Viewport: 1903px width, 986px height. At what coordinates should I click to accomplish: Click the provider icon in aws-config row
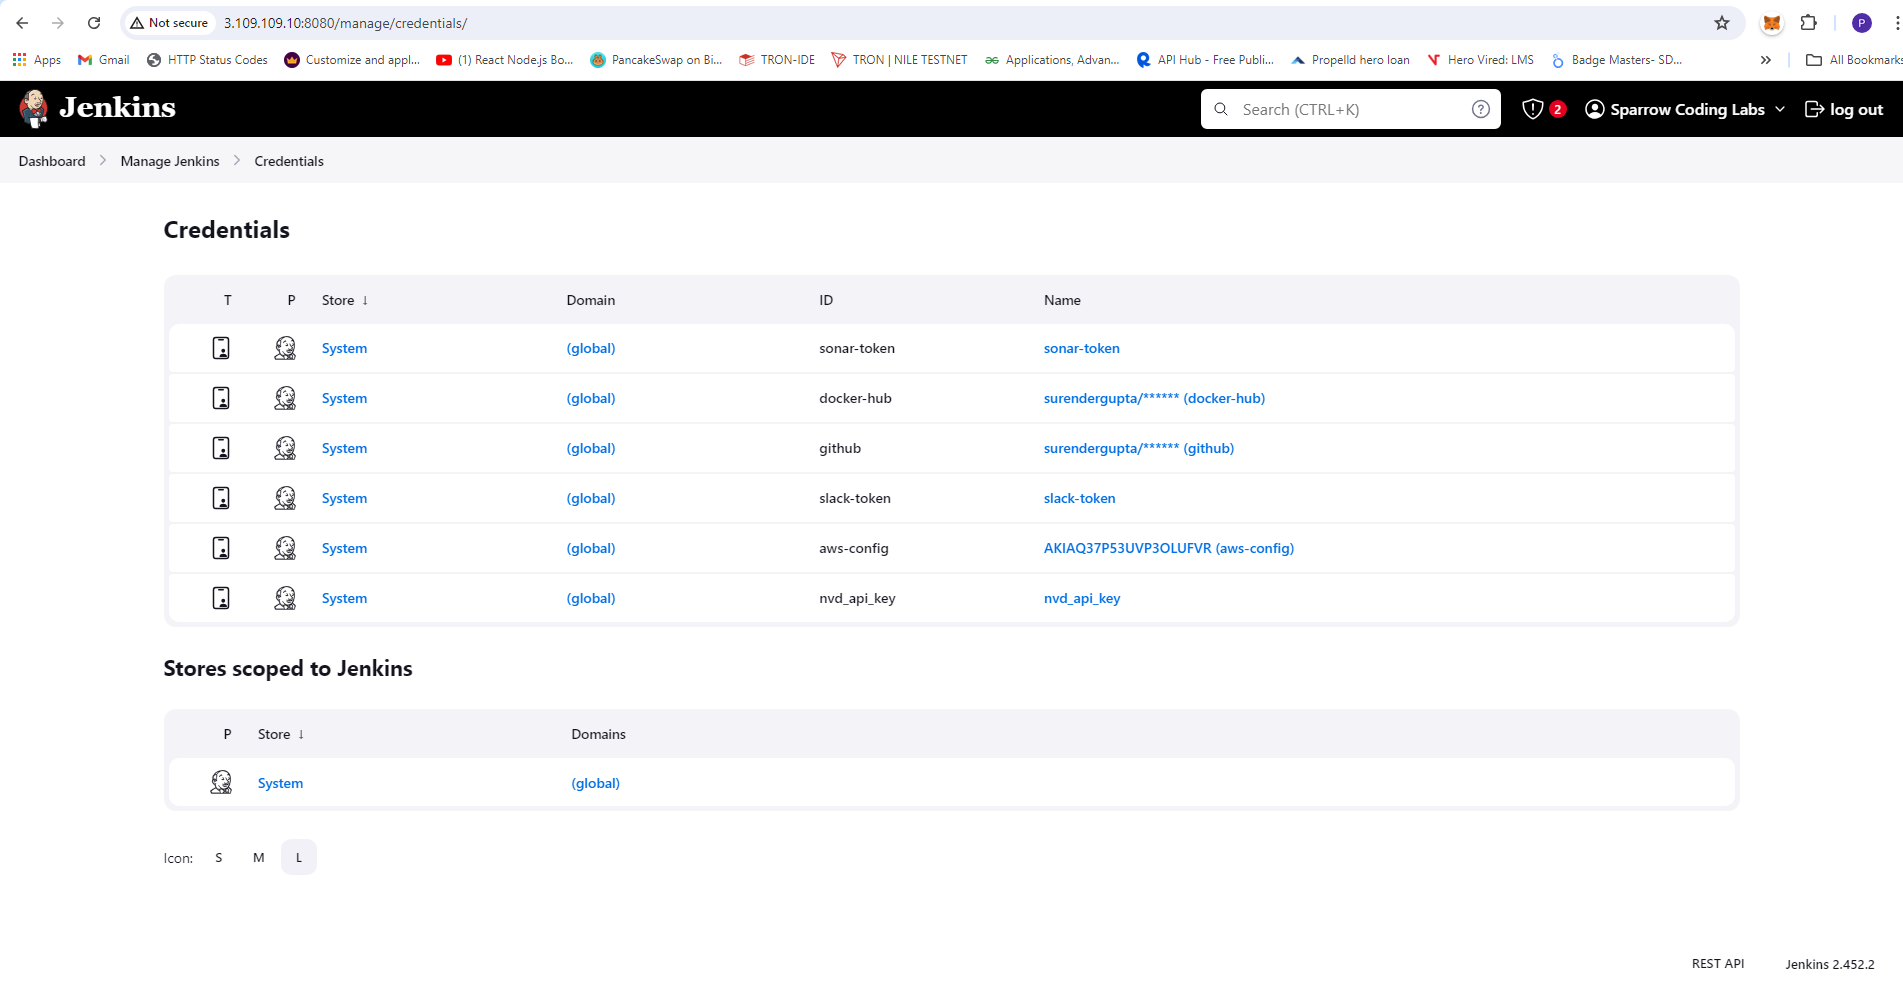(x=285, y=548)
